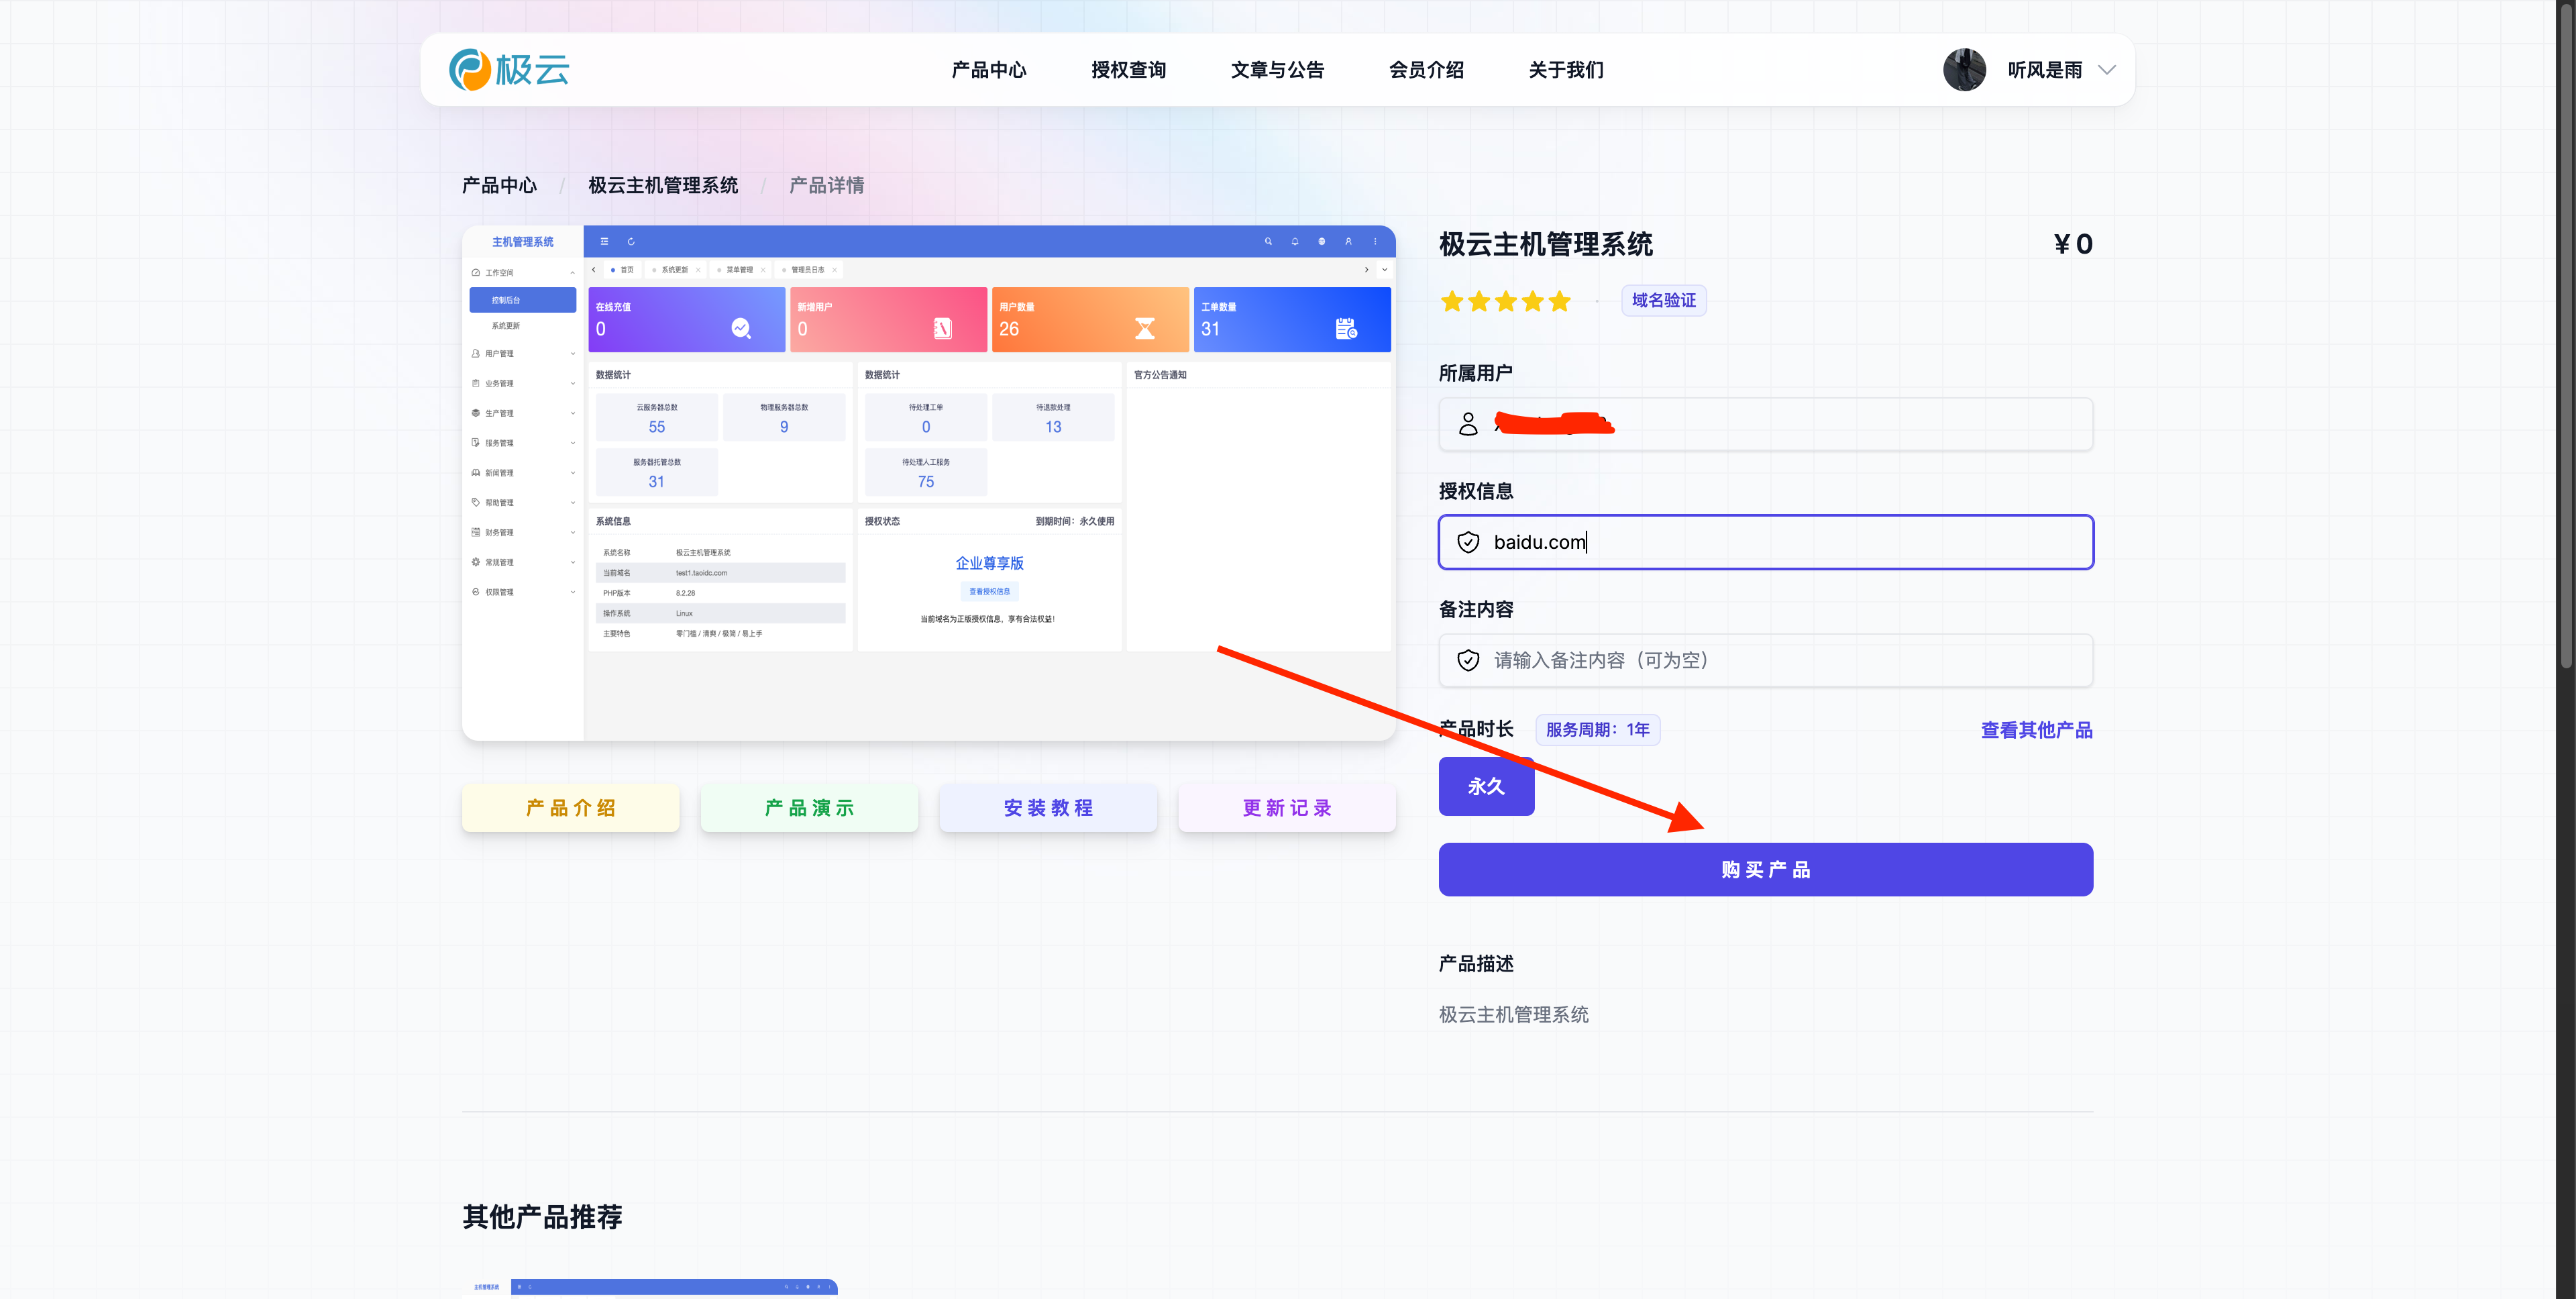This screenshot has height=1299, width=2576.
Task: Click the user avatar picture
Action: [1964, 70]
